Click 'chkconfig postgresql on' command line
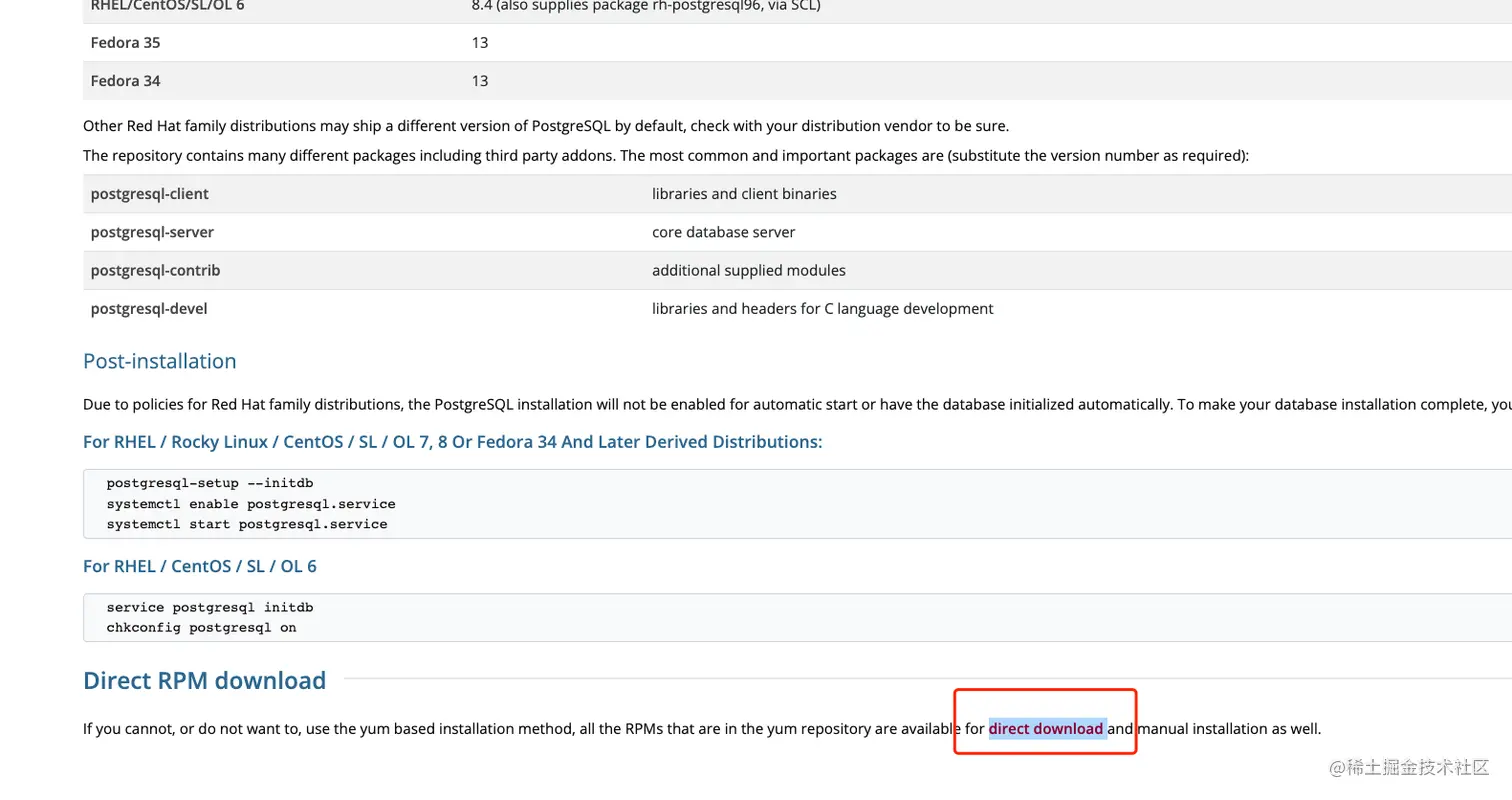Image resolution: width=1512 pixels, height=800 pixels. [201, 628]
